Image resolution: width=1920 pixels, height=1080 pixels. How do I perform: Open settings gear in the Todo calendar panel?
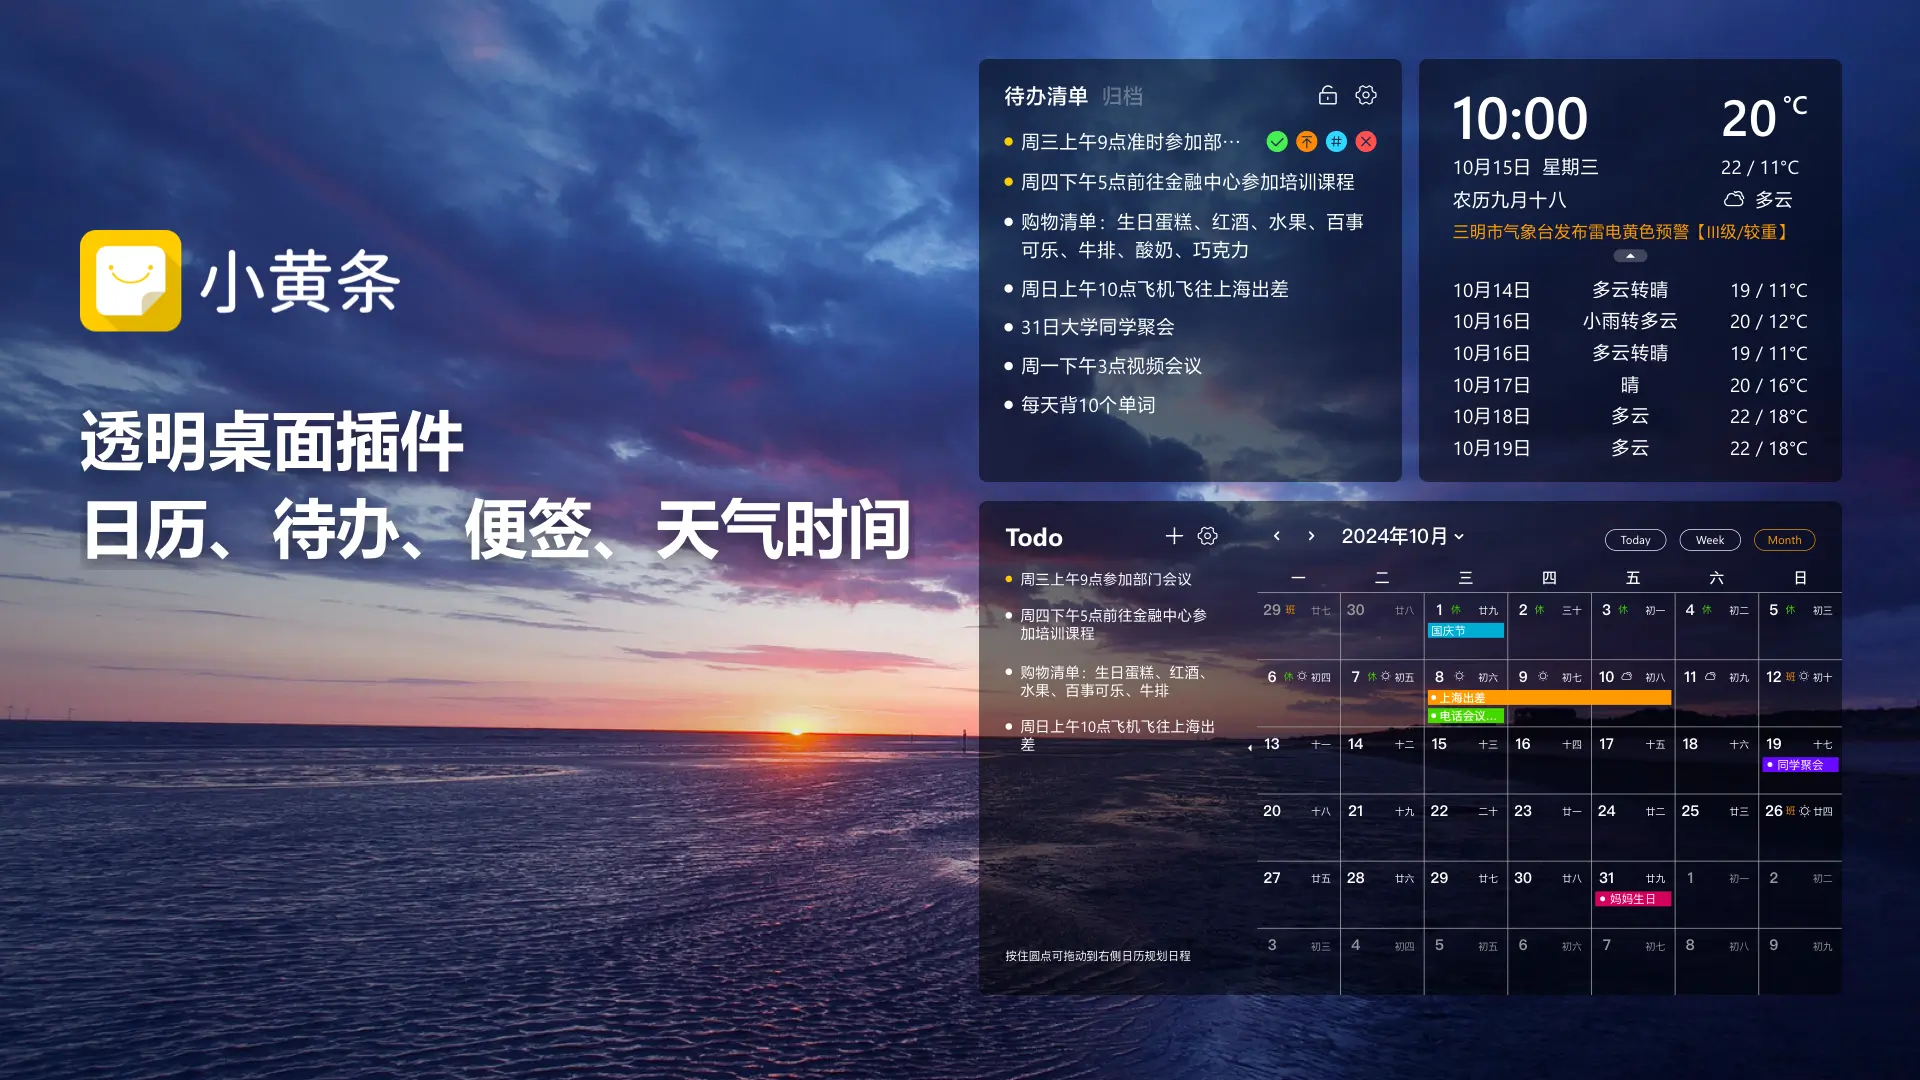pyautogui.click(x=1207, y=536)
